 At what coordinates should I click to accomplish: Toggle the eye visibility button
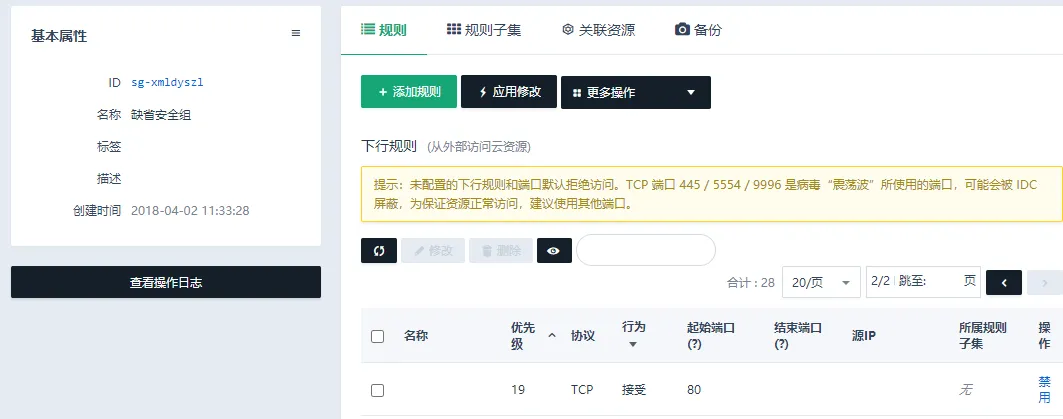coord(554,251)
